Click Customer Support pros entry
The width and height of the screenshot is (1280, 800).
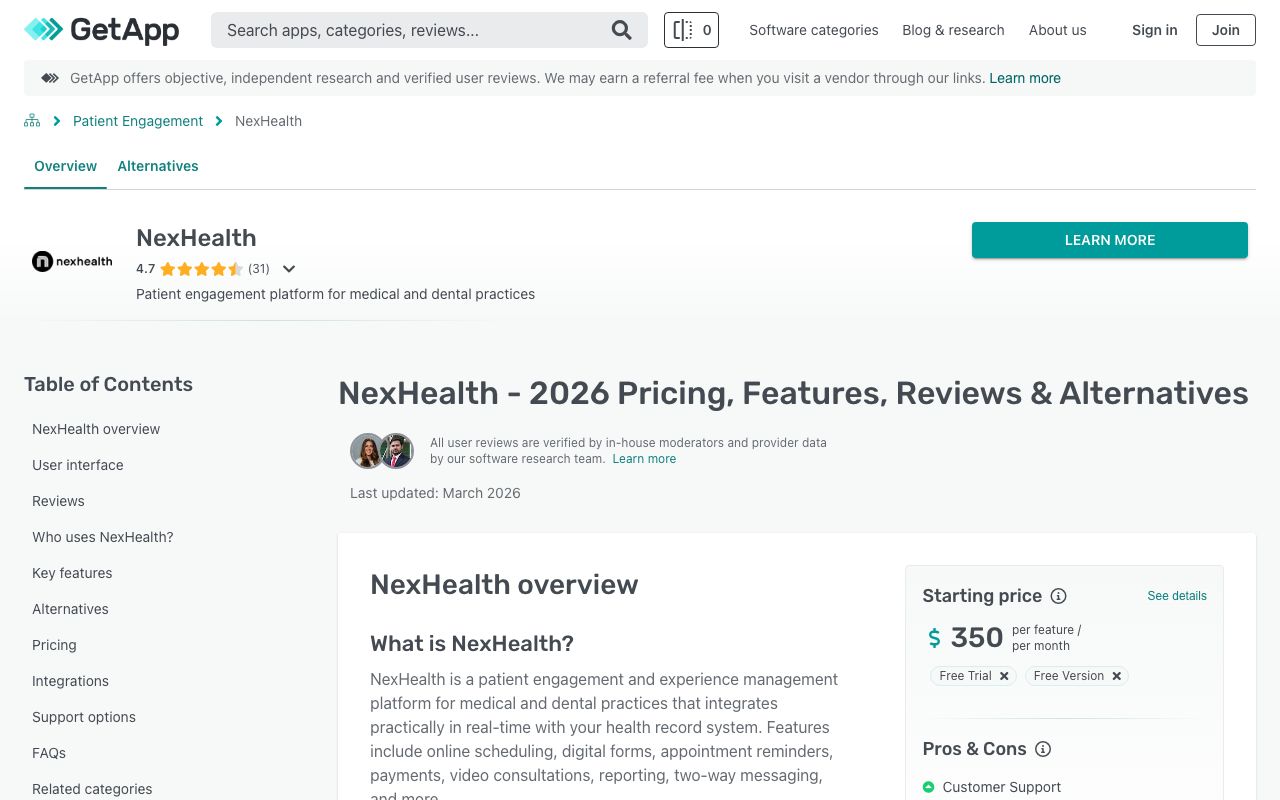tap(1002, 787)
